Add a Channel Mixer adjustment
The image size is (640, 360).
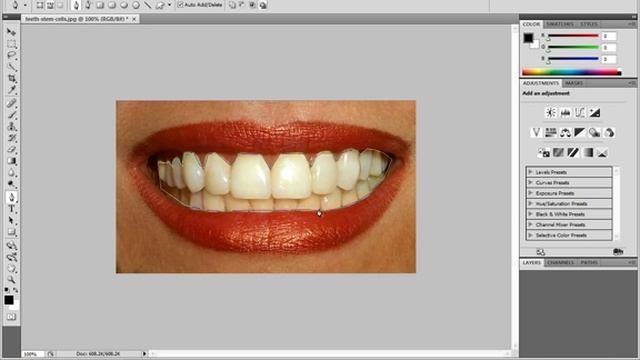(x=609, y=133)
